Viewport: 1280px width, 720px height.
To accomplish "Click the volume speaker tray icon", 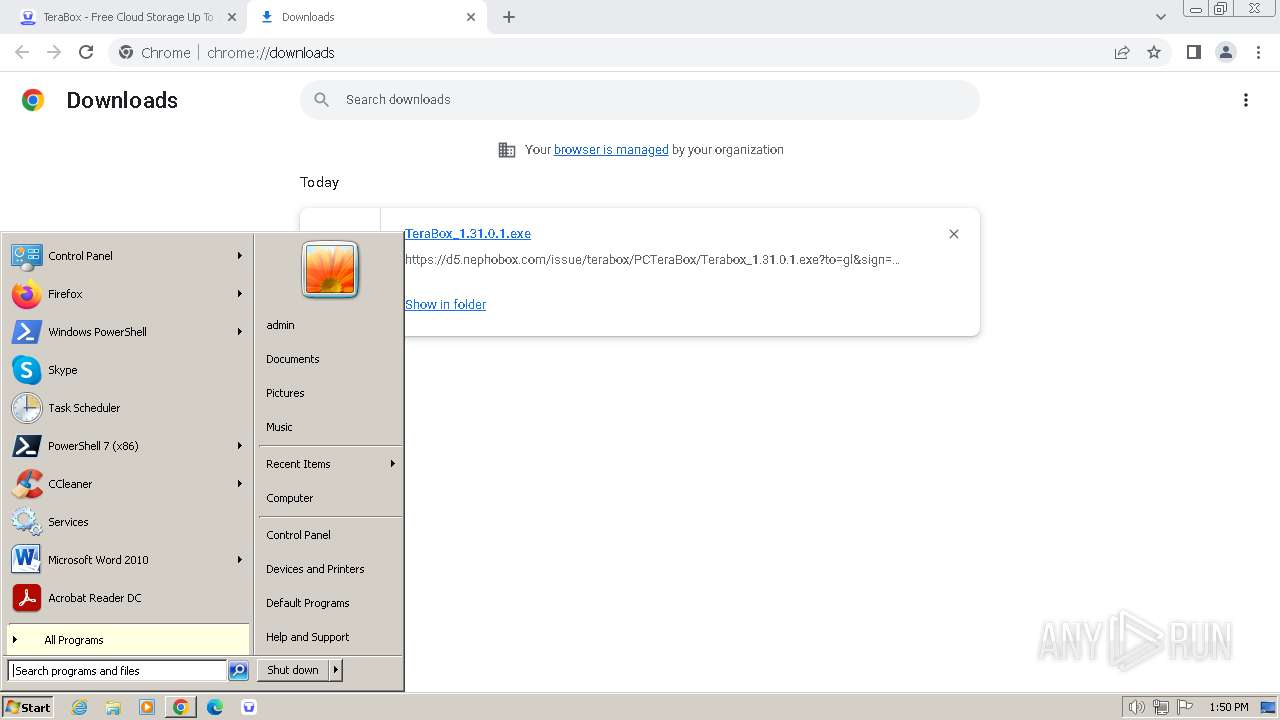I will [x=1137, y=707].
